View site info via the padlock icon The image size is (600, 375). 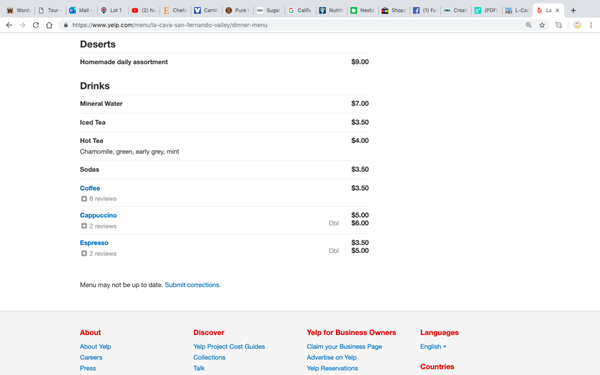pos(66,25)
